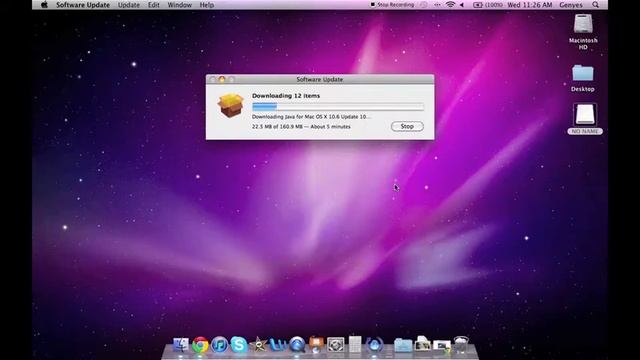Screen dimensions: 640x360
Task: Open the Update menu
Action: [129, 5]
